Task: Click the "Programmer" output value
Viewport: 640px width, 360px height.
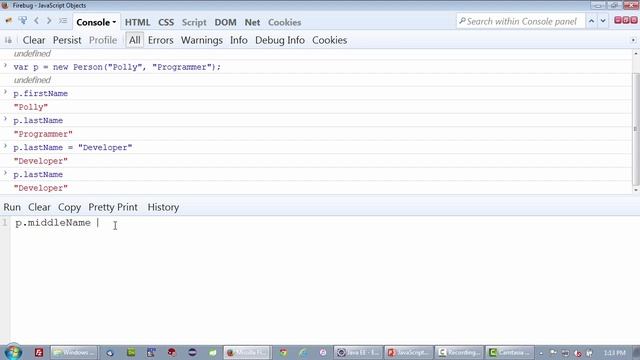Action: (43, 134)
